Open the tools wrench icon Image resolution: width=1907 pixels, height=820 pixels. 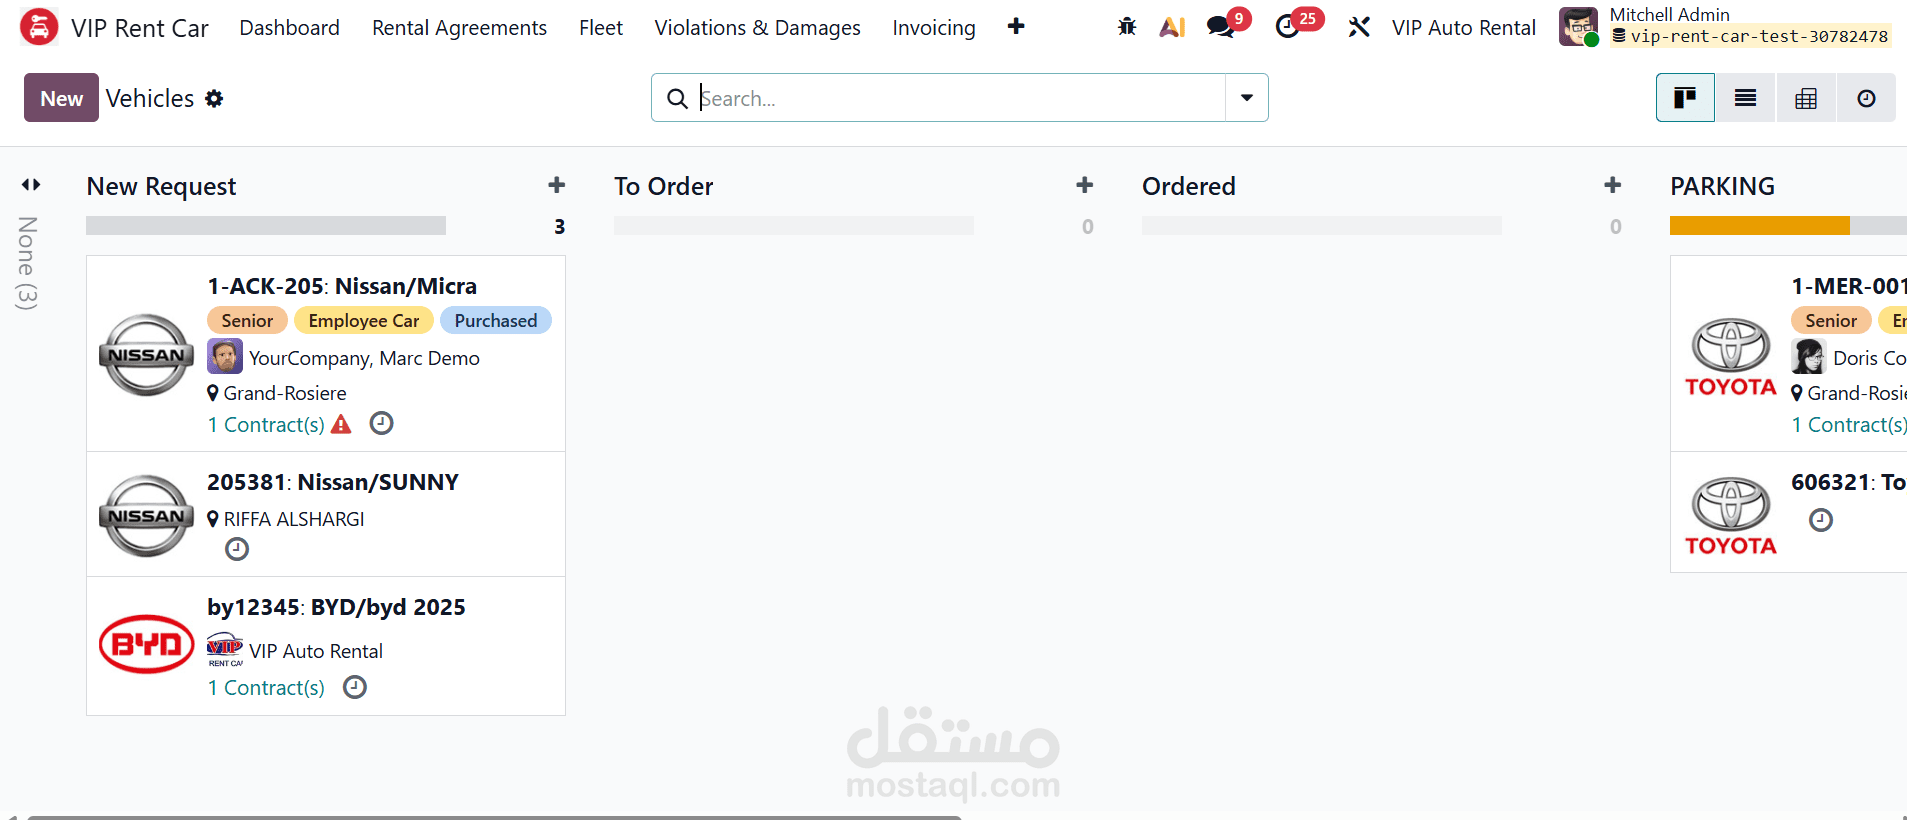pos(1358,27)
